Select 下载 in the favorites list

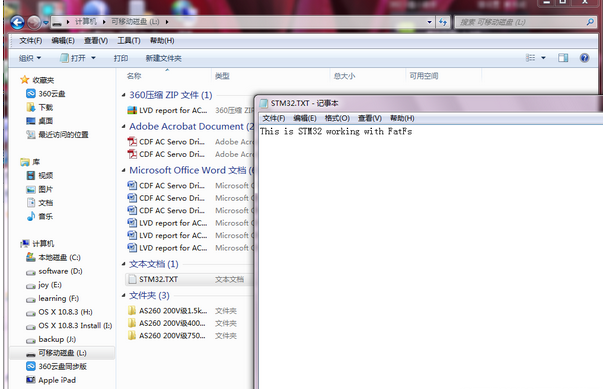40,107
